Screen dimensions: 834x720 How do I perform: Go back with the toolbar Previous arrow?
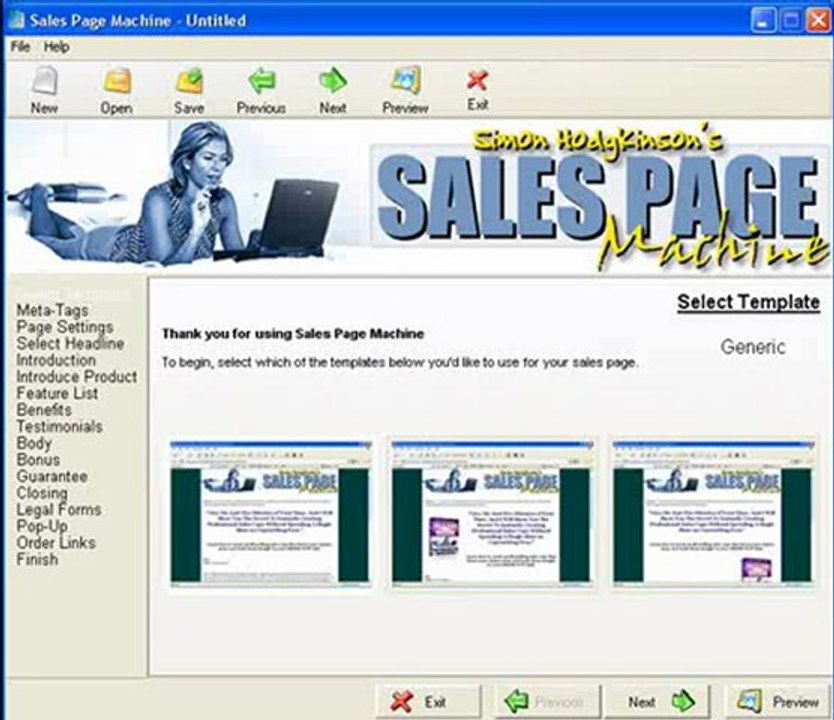pos(261,90)
